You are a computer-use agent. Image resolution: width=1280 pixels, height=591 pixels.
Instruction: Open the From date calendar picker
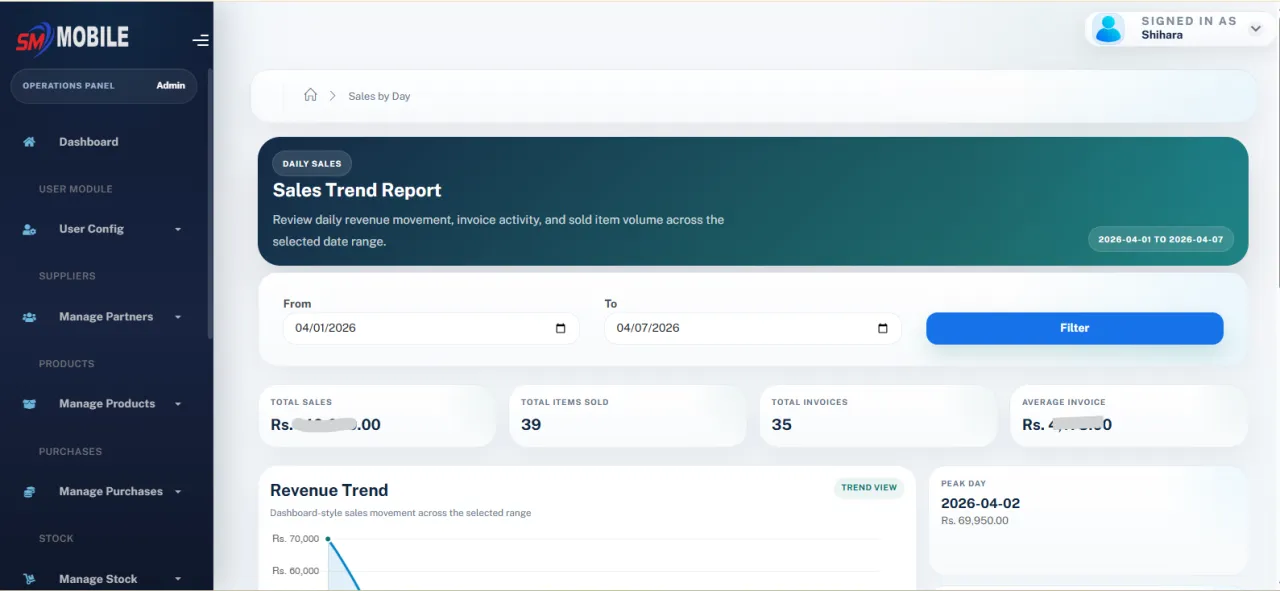tap(560, 328)
